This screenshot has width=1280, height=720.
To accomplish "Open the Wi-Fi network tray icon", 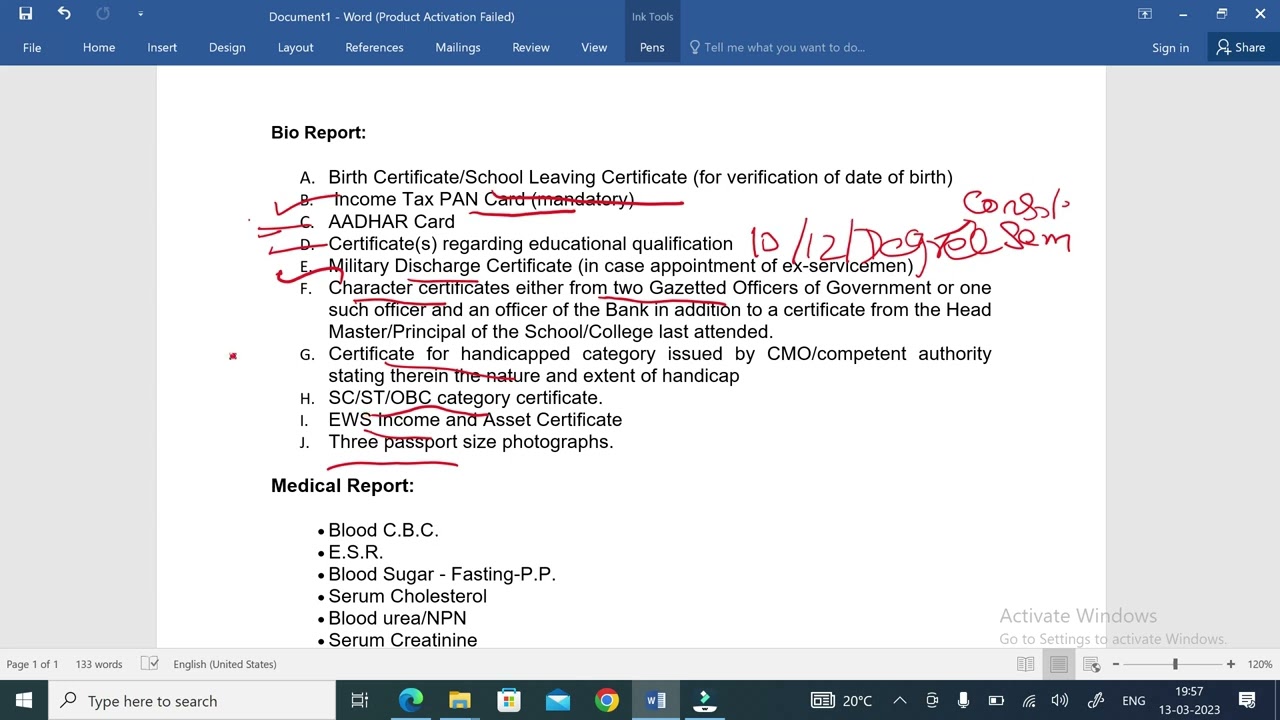I will pyautogui.click(x=1029, y=700).
